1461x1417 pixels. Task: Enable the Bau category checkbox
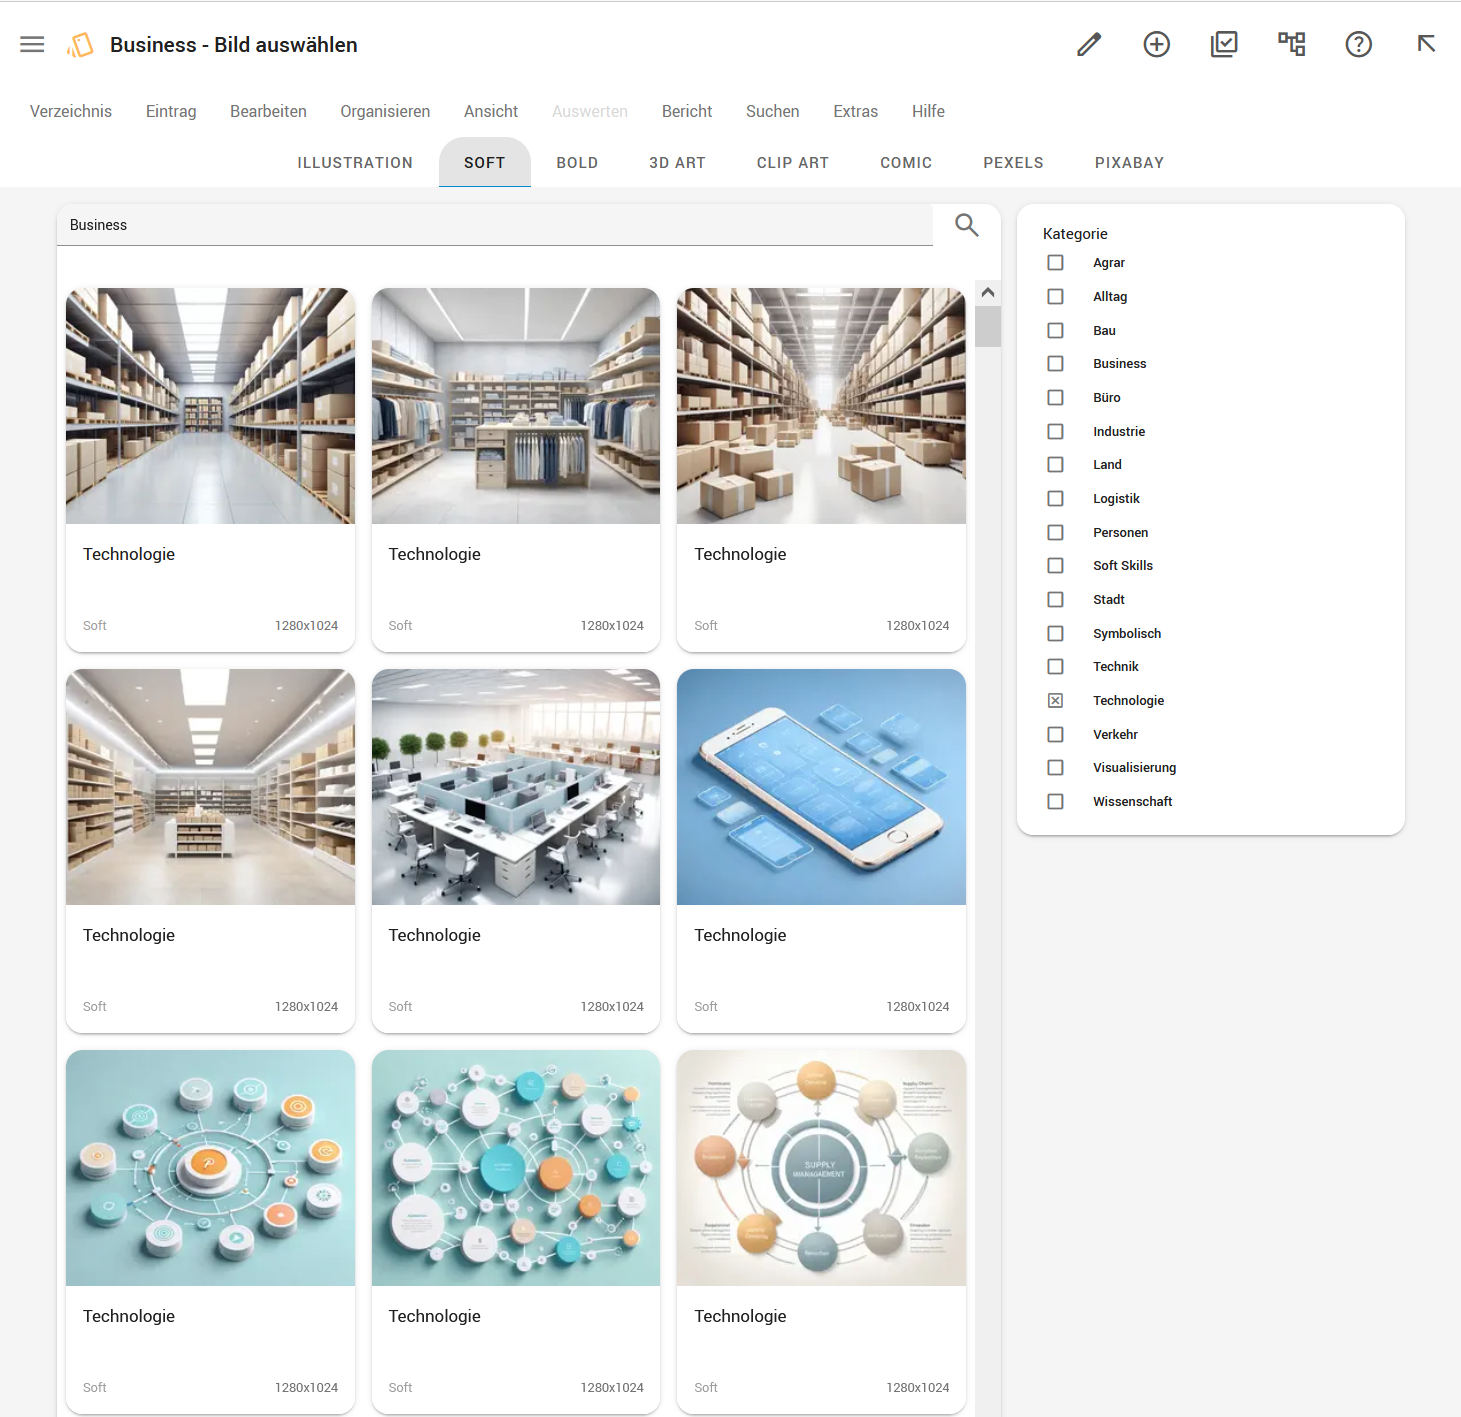[1055, 330]
